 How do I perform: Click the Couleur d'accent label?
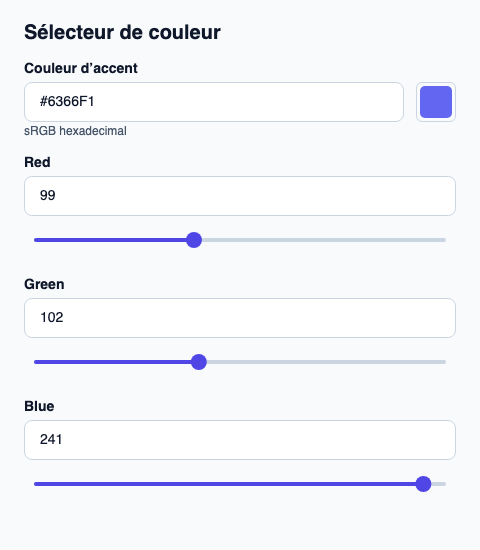point(81,68)
